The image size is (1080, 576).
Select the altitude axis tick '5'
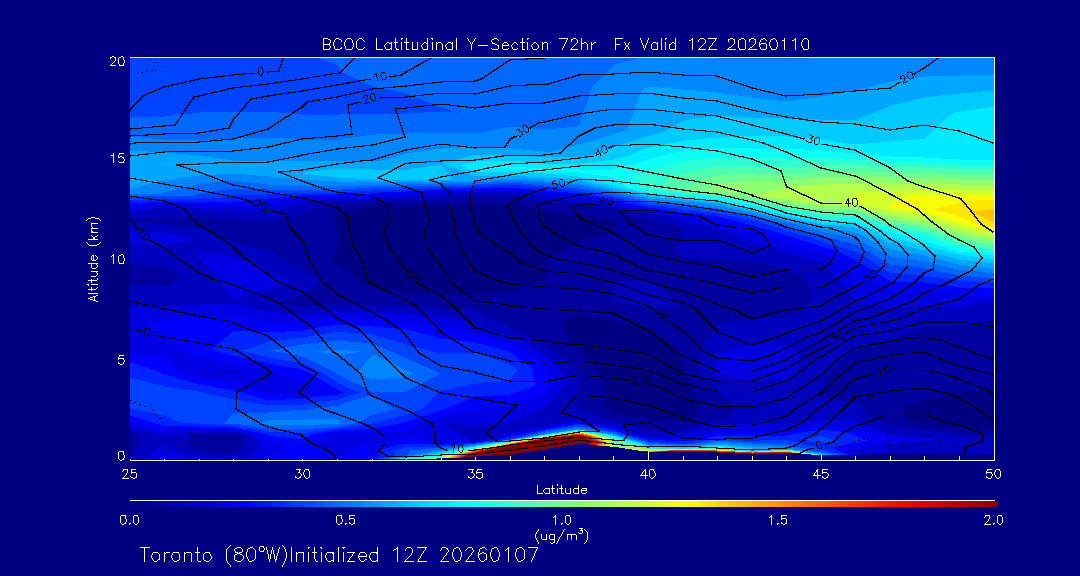coord(121,360)
